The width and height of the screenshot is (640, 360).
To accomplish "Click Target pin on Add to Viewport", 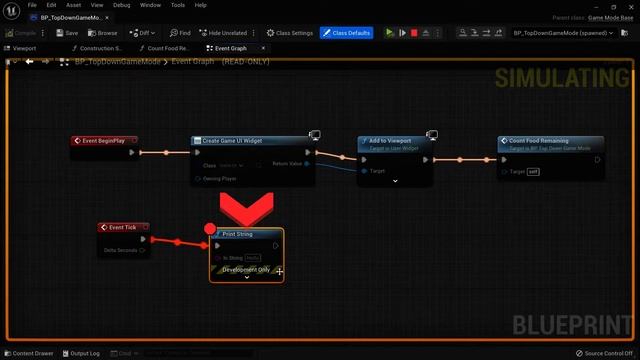I will point(364,171).
